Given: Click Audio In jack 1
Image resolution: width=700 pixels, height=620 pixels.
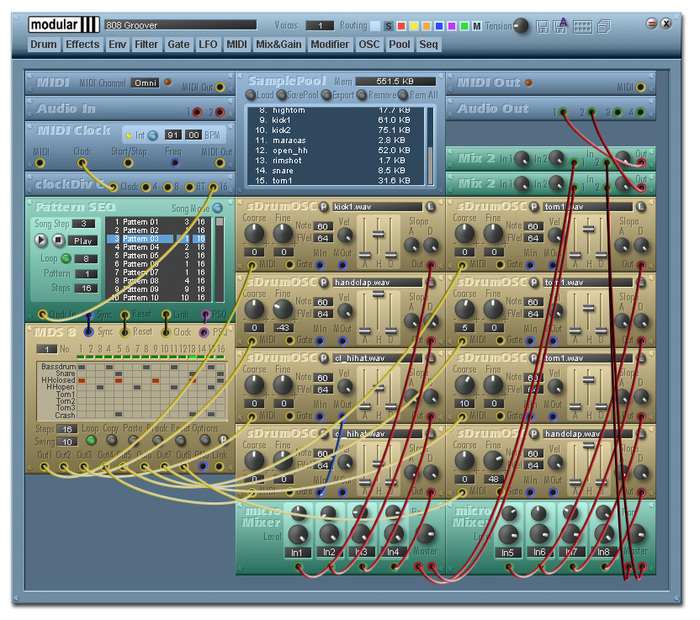Looking at the screenshot, I should (x=197, y=112).
